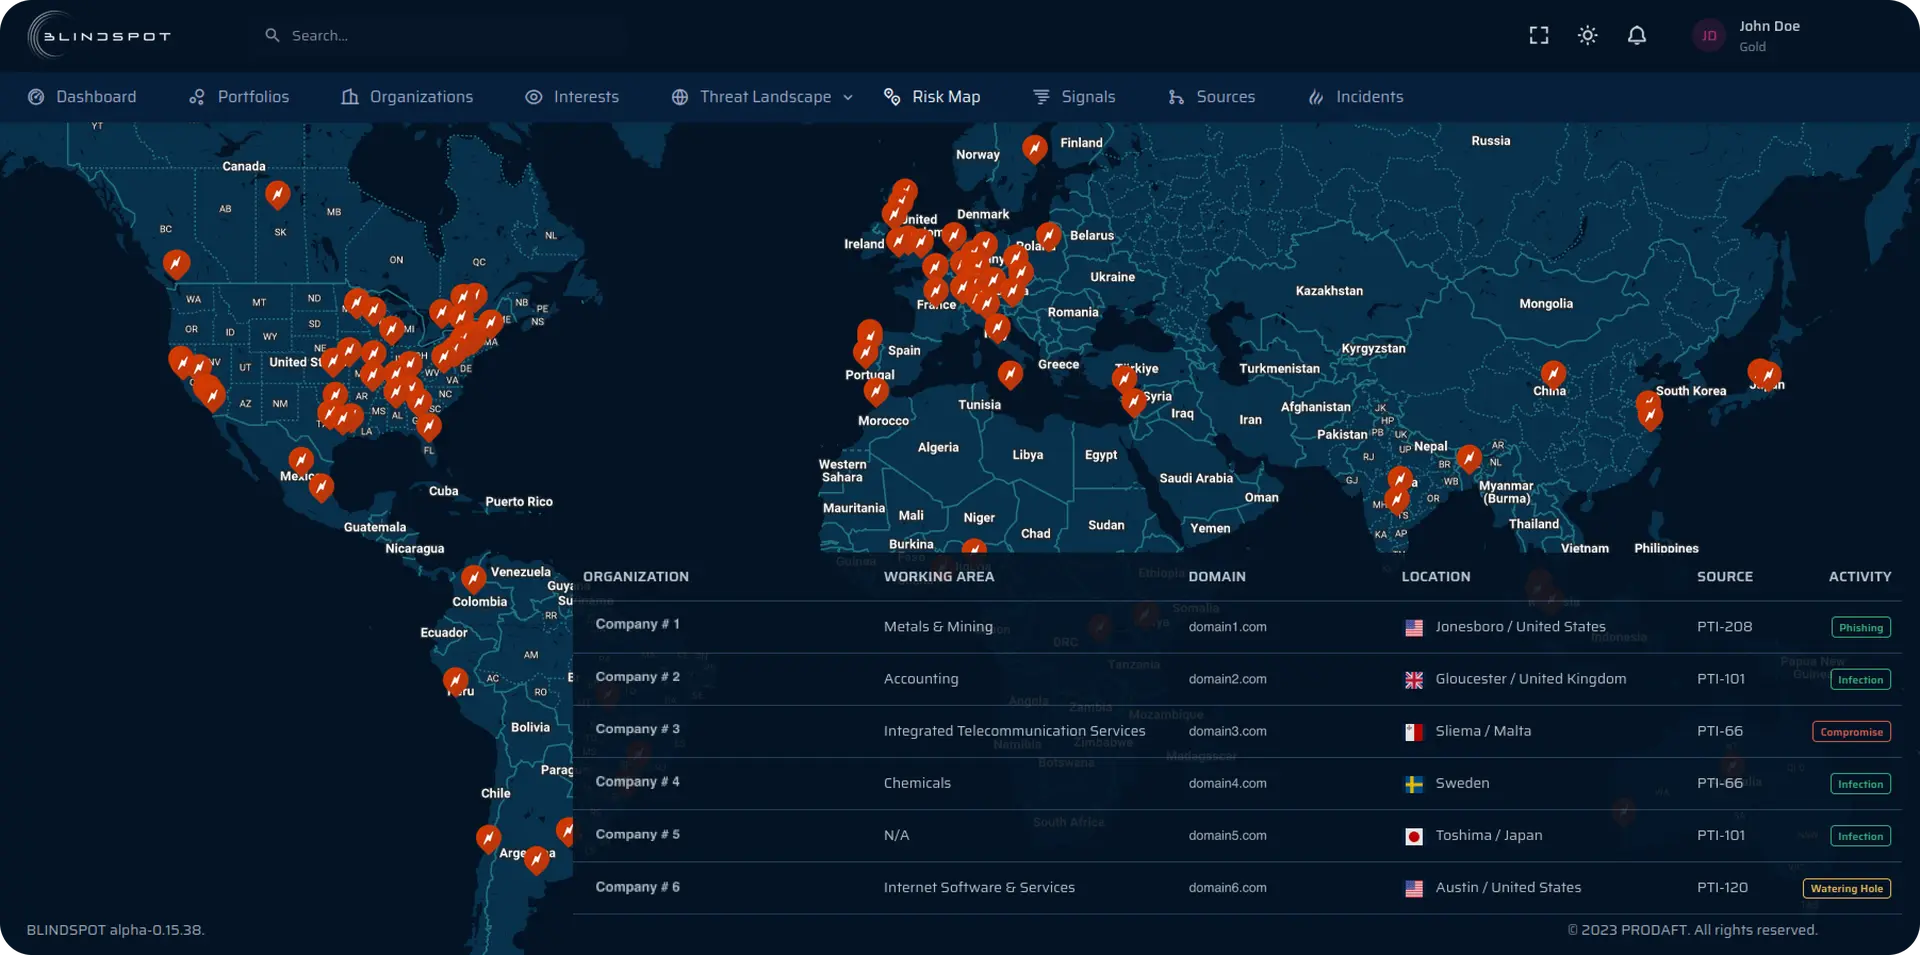
Task: Open notifications bell
Action: tap(1637, 35)
